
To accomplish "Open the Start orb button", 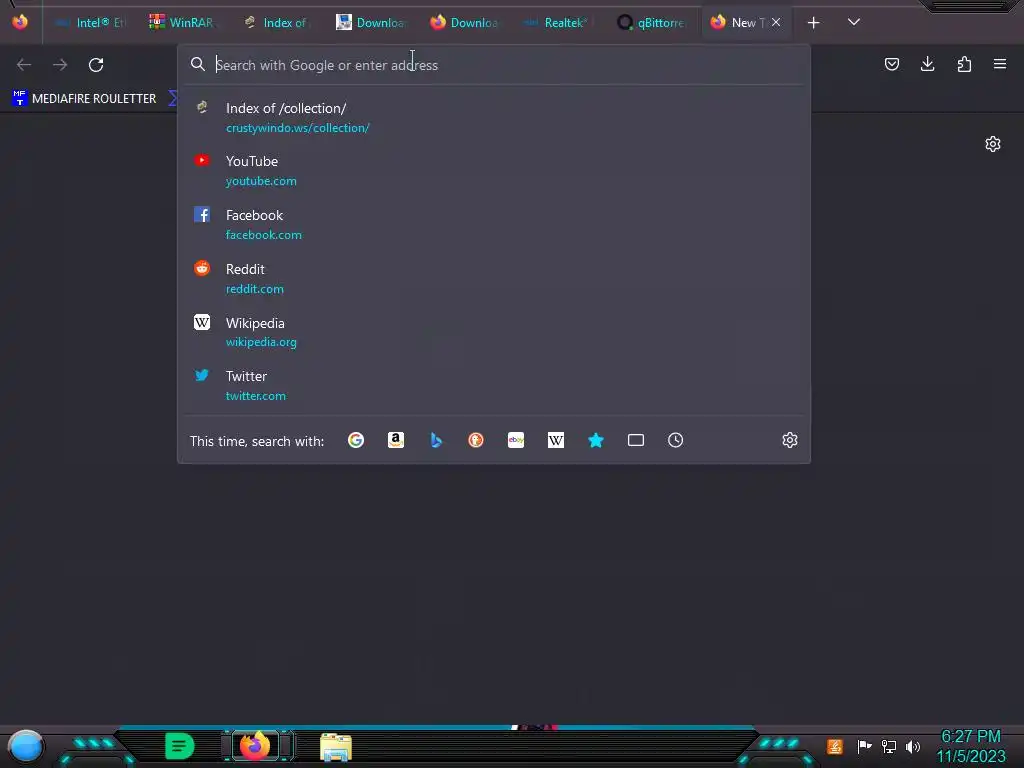I will pyautogui.click(x=25, y=746).
